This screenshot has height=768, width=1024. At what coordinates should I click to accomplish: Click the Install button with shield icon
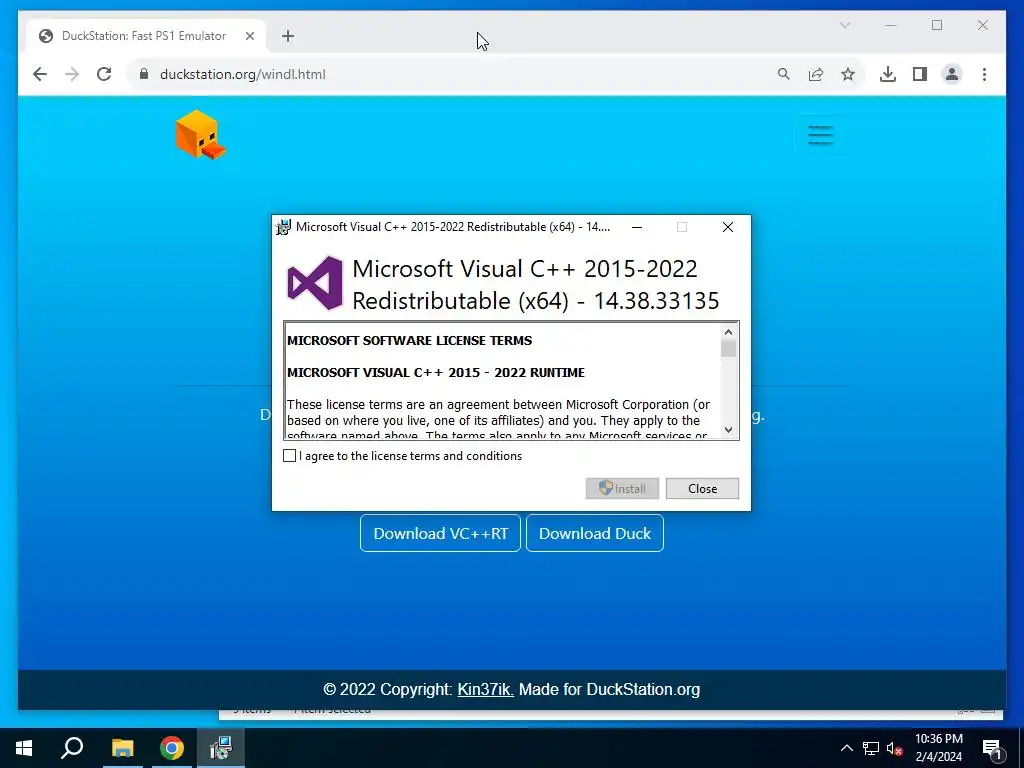(622, 488)
